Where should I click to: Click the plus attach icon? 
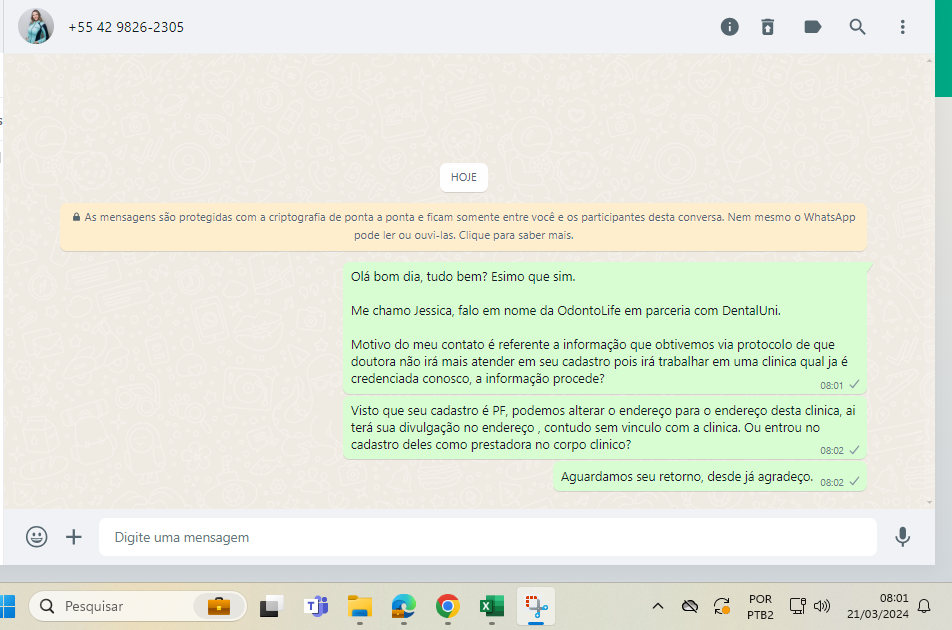pos(73,537)
